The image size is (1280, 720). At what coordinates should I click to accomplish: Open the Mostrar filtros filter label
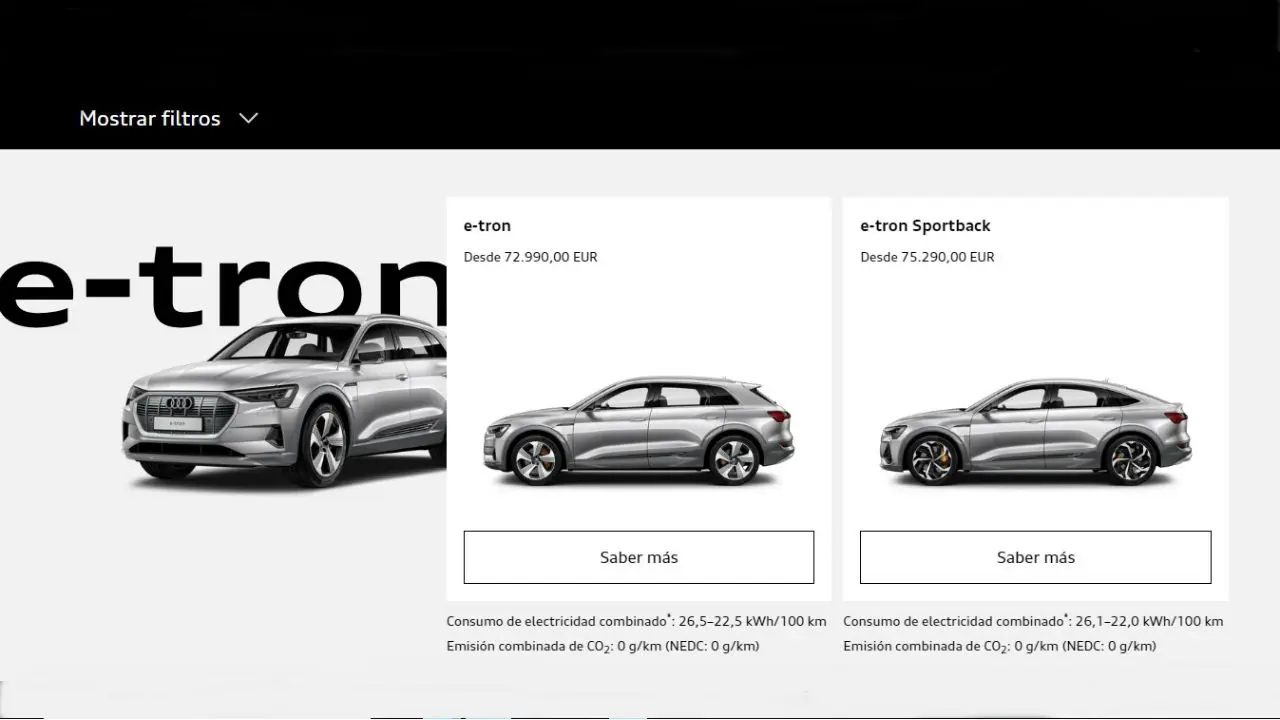(150, 118)
